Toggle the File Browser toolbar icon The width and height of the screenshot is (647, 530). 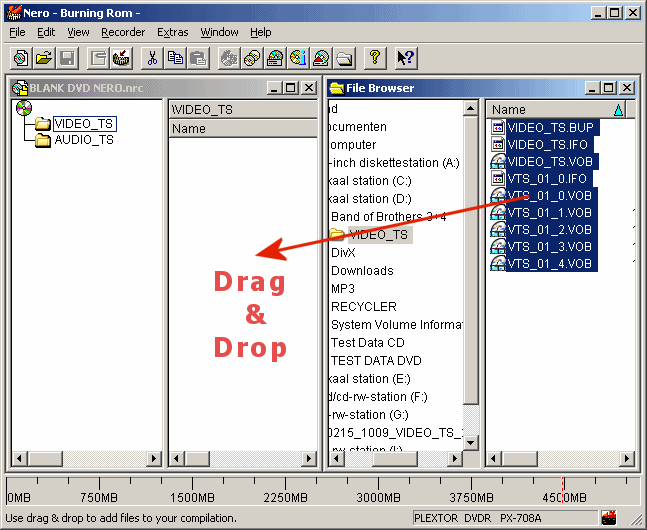(345, 58)
